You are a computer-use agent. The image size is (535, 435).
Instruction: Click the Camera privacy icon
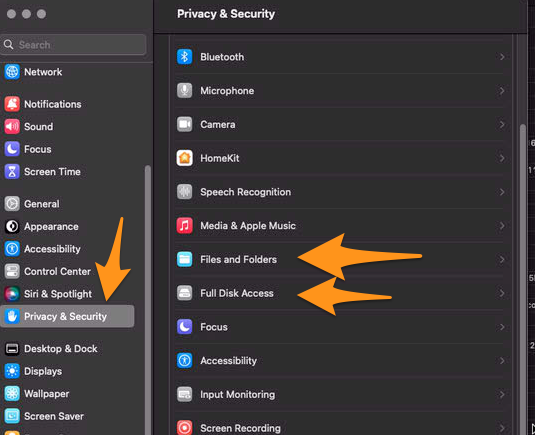click(185, 124)
